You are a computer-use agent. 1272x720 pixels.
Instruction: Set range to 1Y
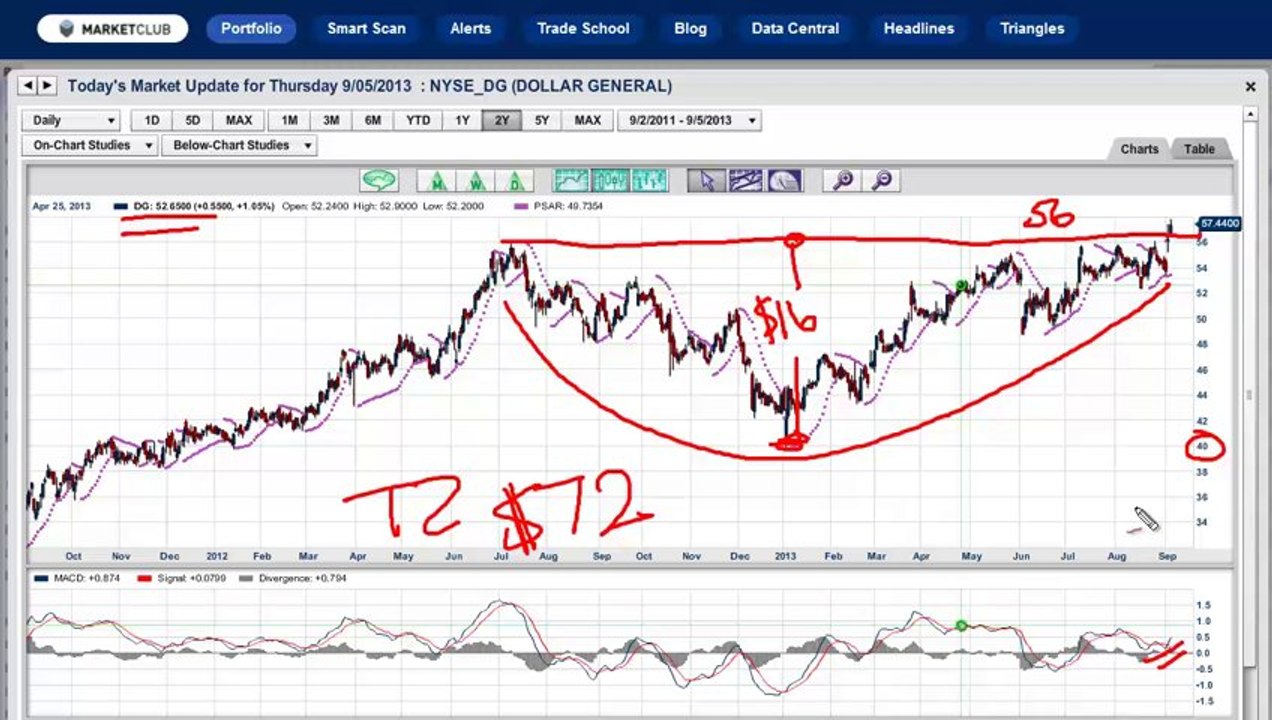(462, 120)
